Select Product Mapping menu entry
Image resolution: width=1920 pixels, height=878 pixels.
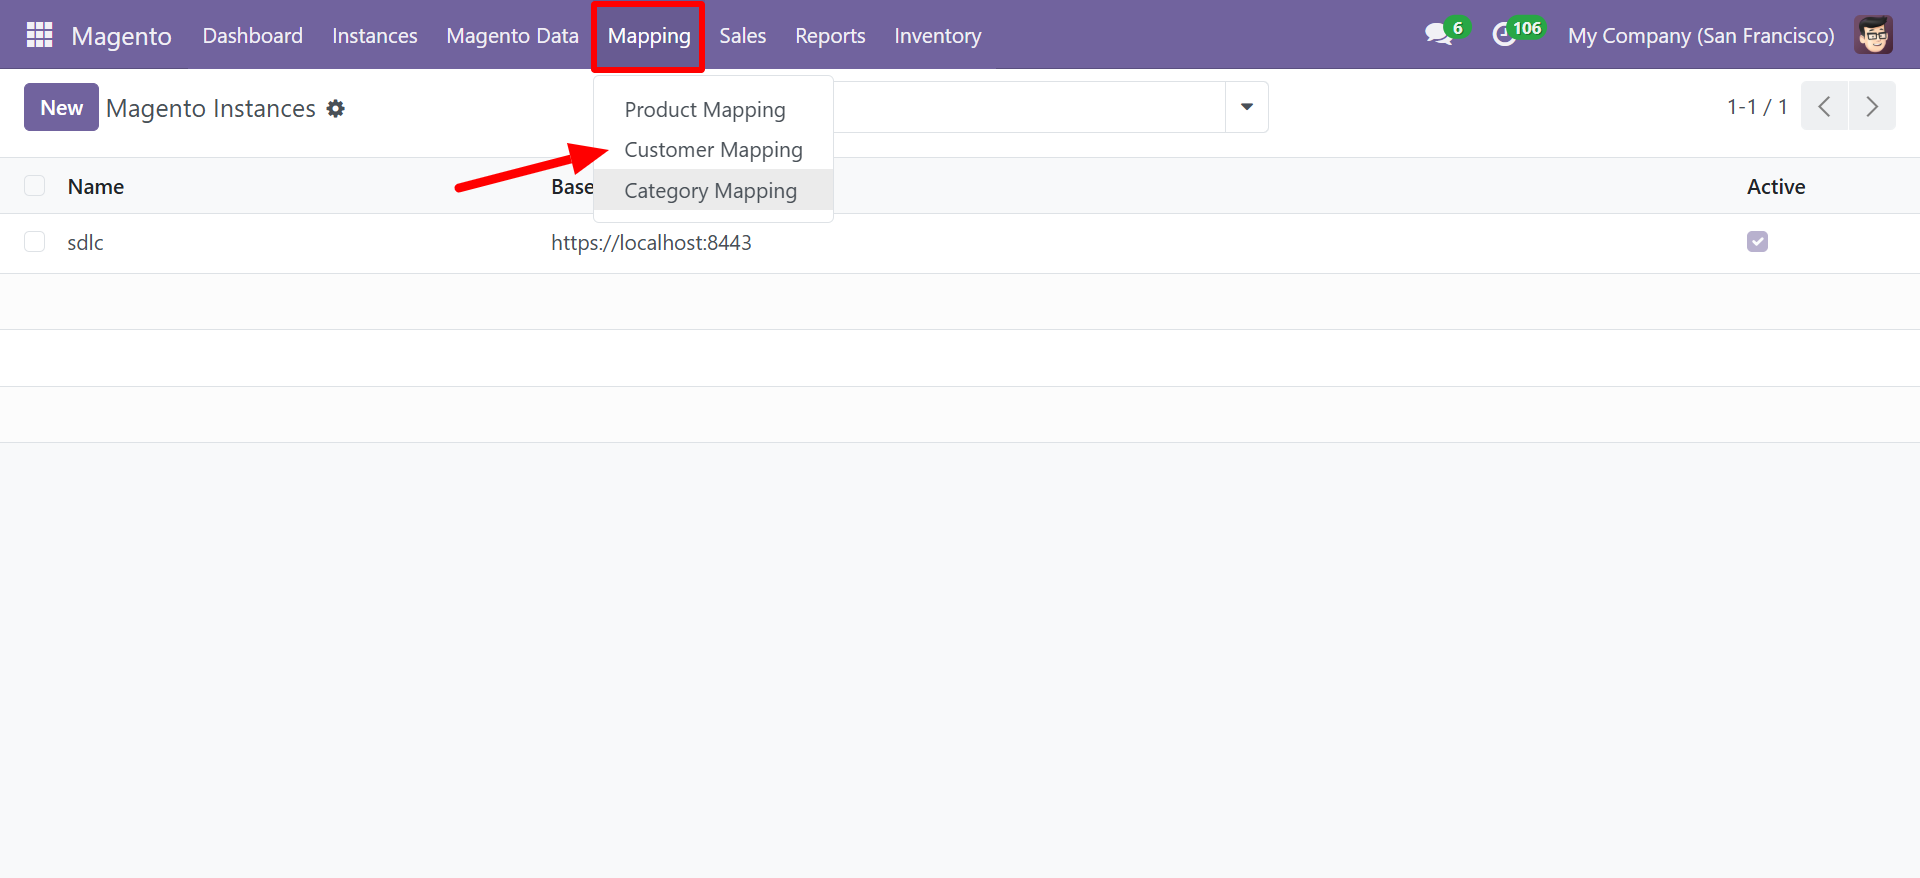point(704,110)
